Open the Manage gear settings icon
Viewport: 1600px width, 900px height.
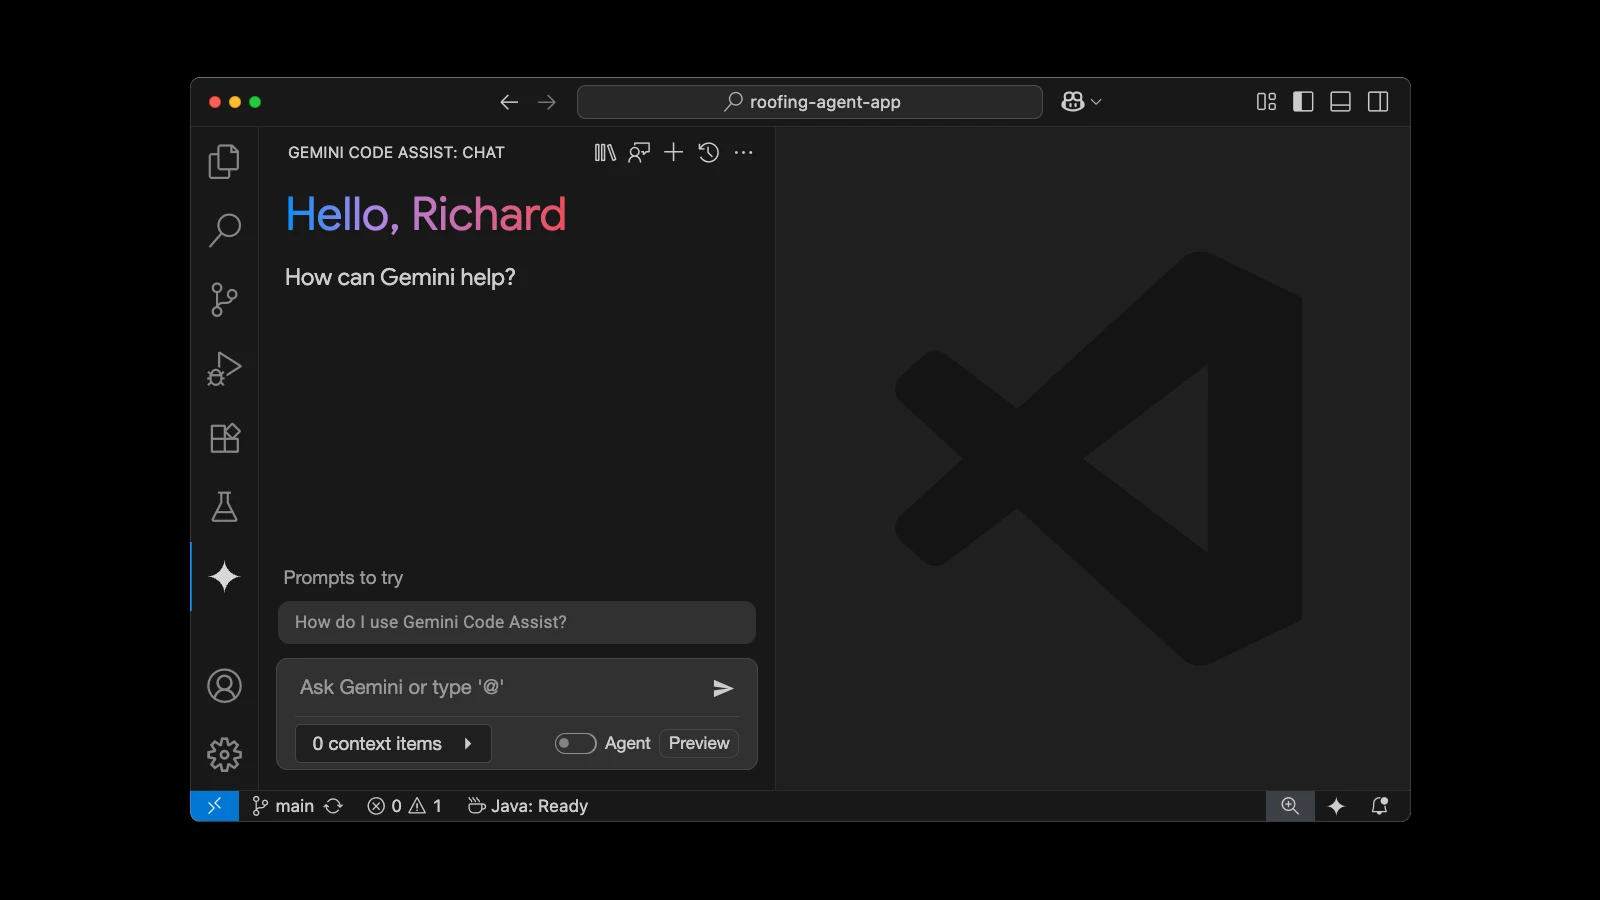click(x=224, y=754)
